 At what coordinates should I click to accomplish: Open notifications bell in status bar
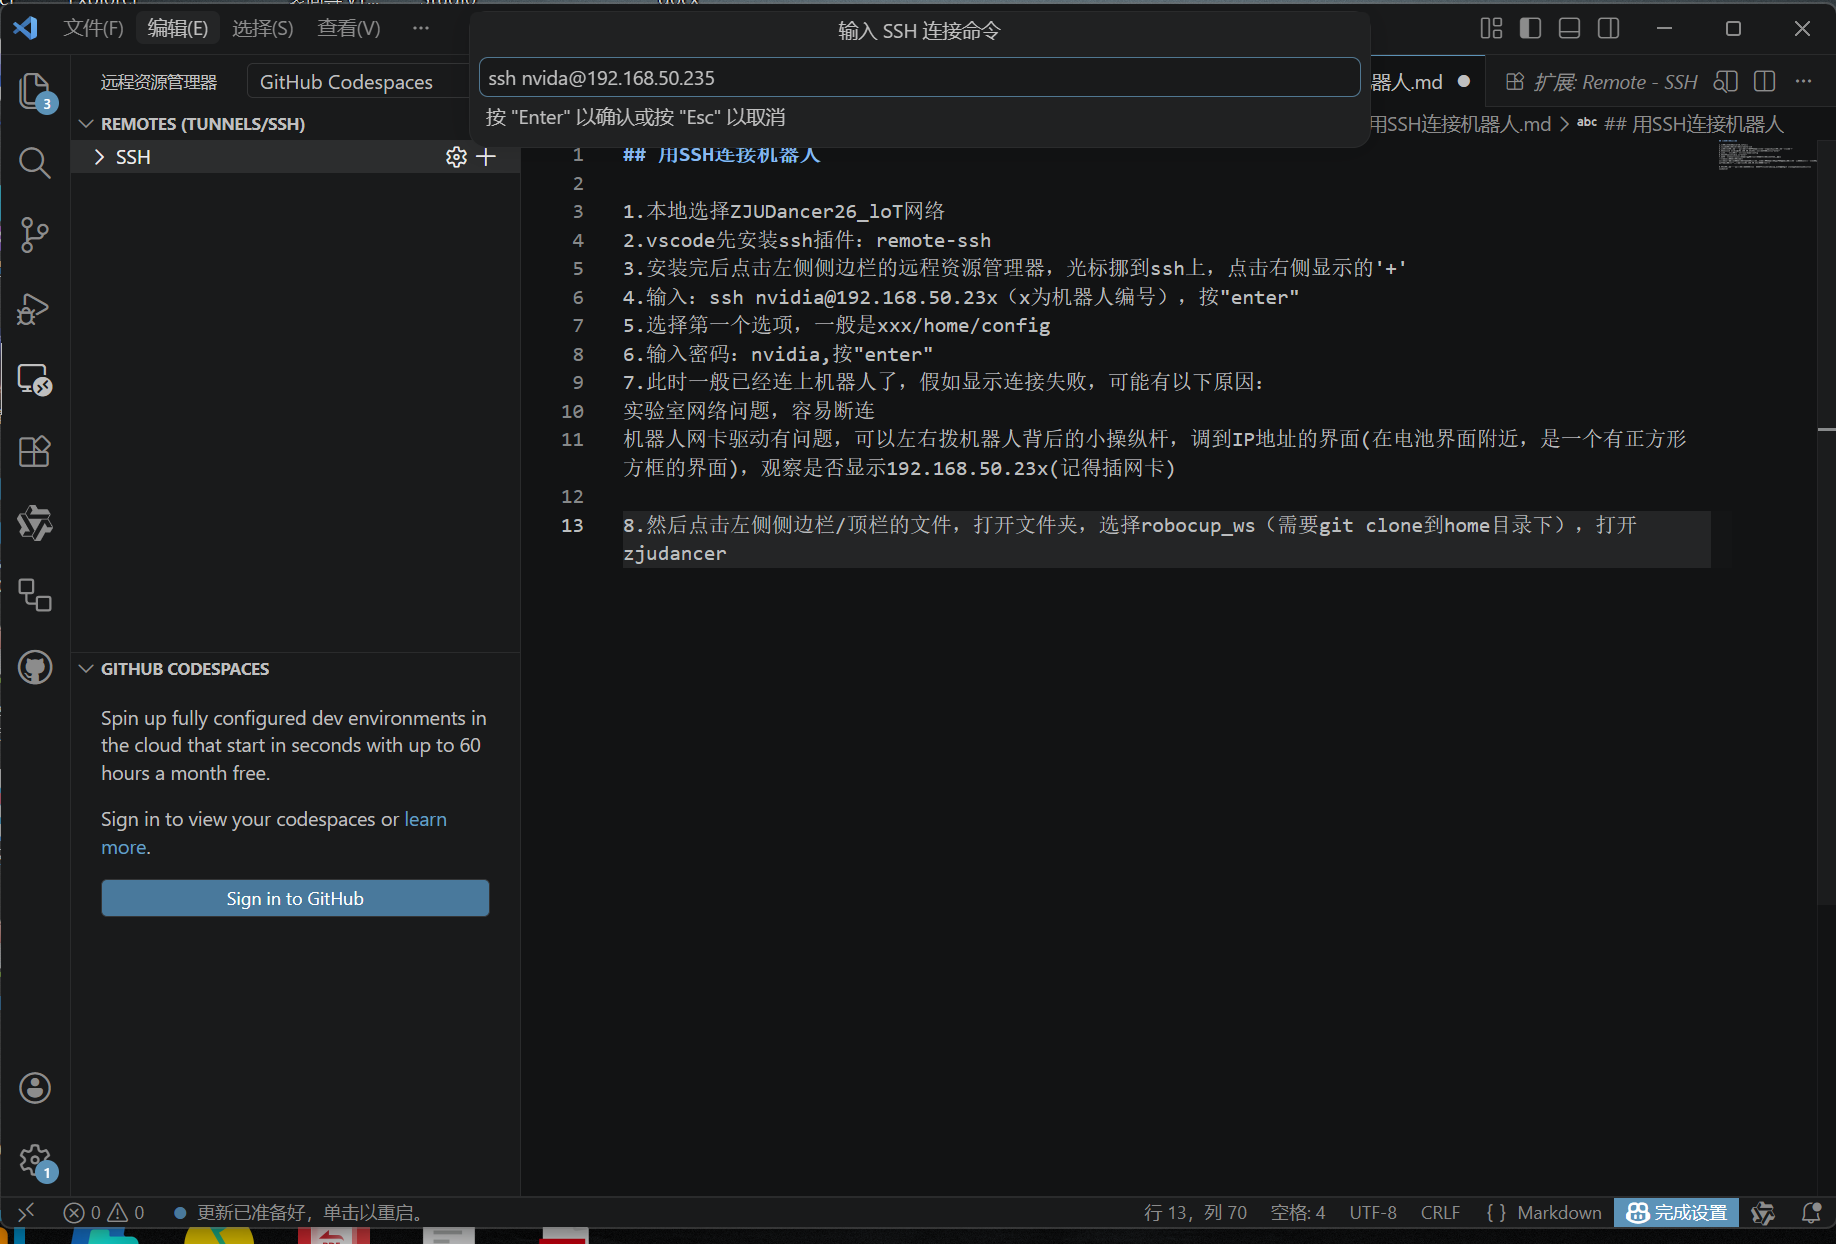pos(1811,1212)
